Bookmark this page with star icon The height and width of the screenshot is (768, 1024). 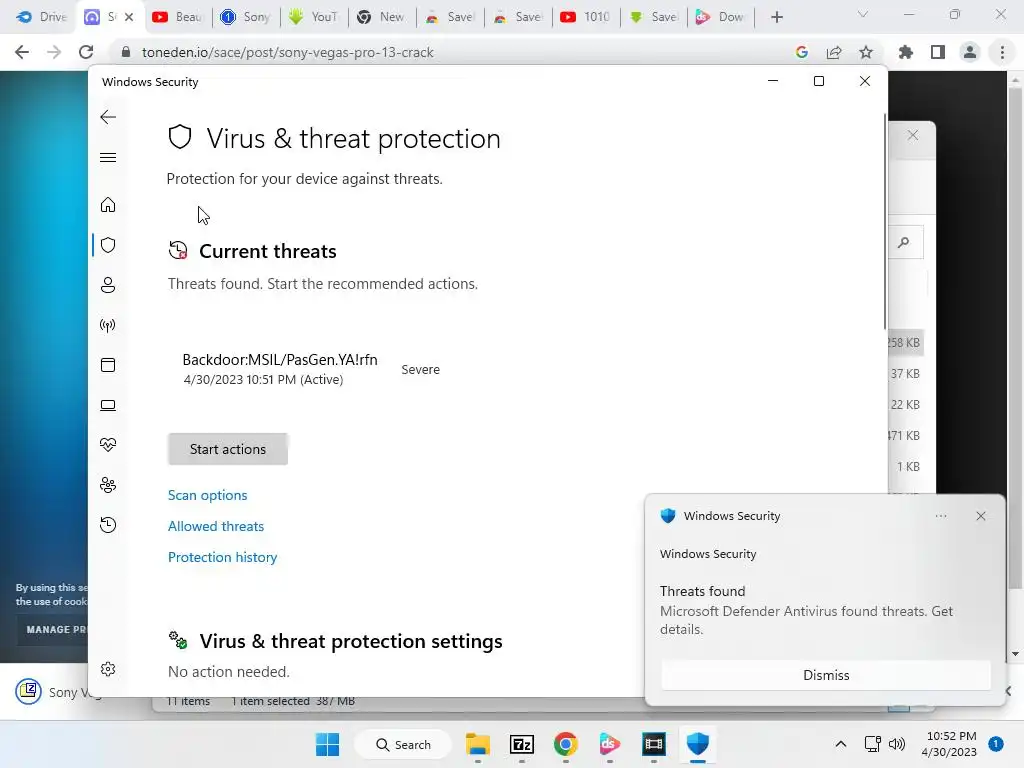coord(866,52)
